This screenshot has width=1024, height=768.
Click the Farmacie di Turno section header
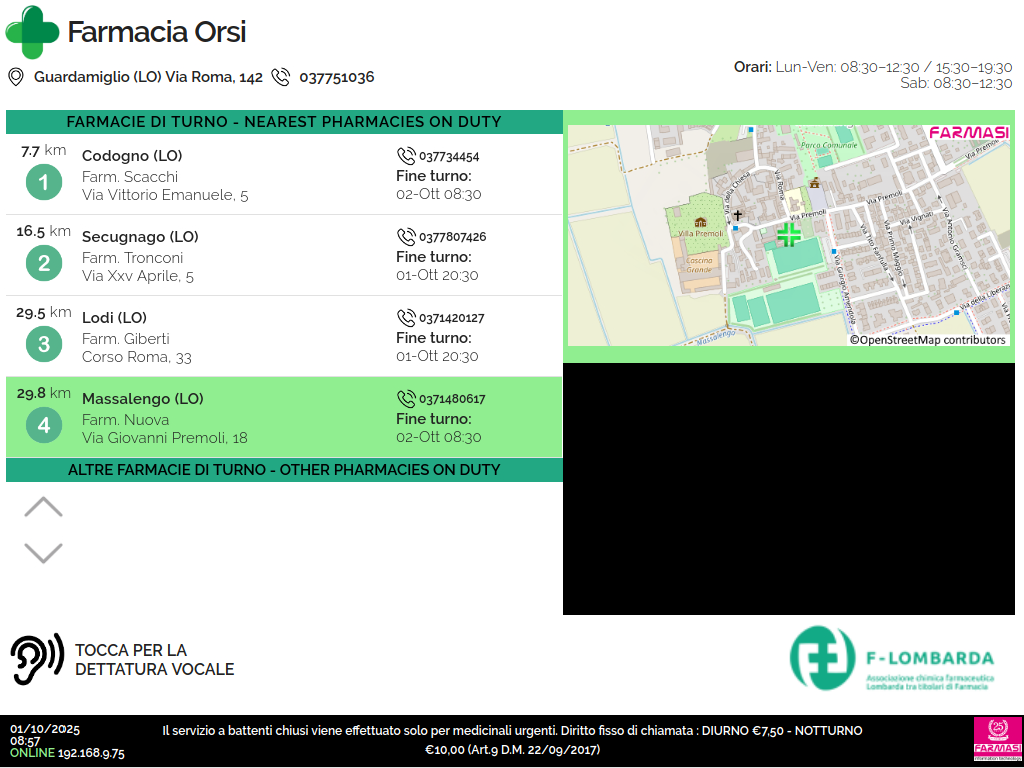[x=284, y=122]
